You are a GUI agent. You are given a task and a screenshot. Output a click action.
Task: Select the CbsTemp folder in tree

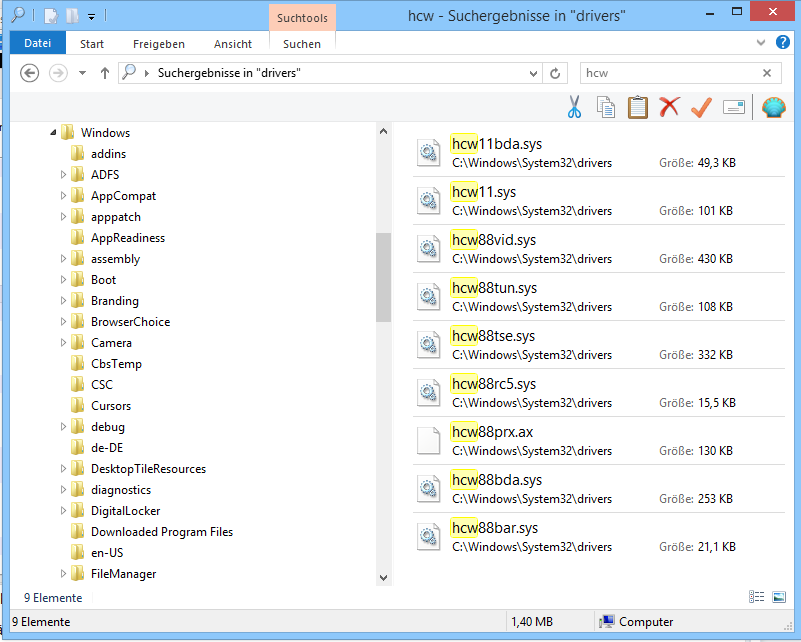pyautogui.click(x=116, y=364)
